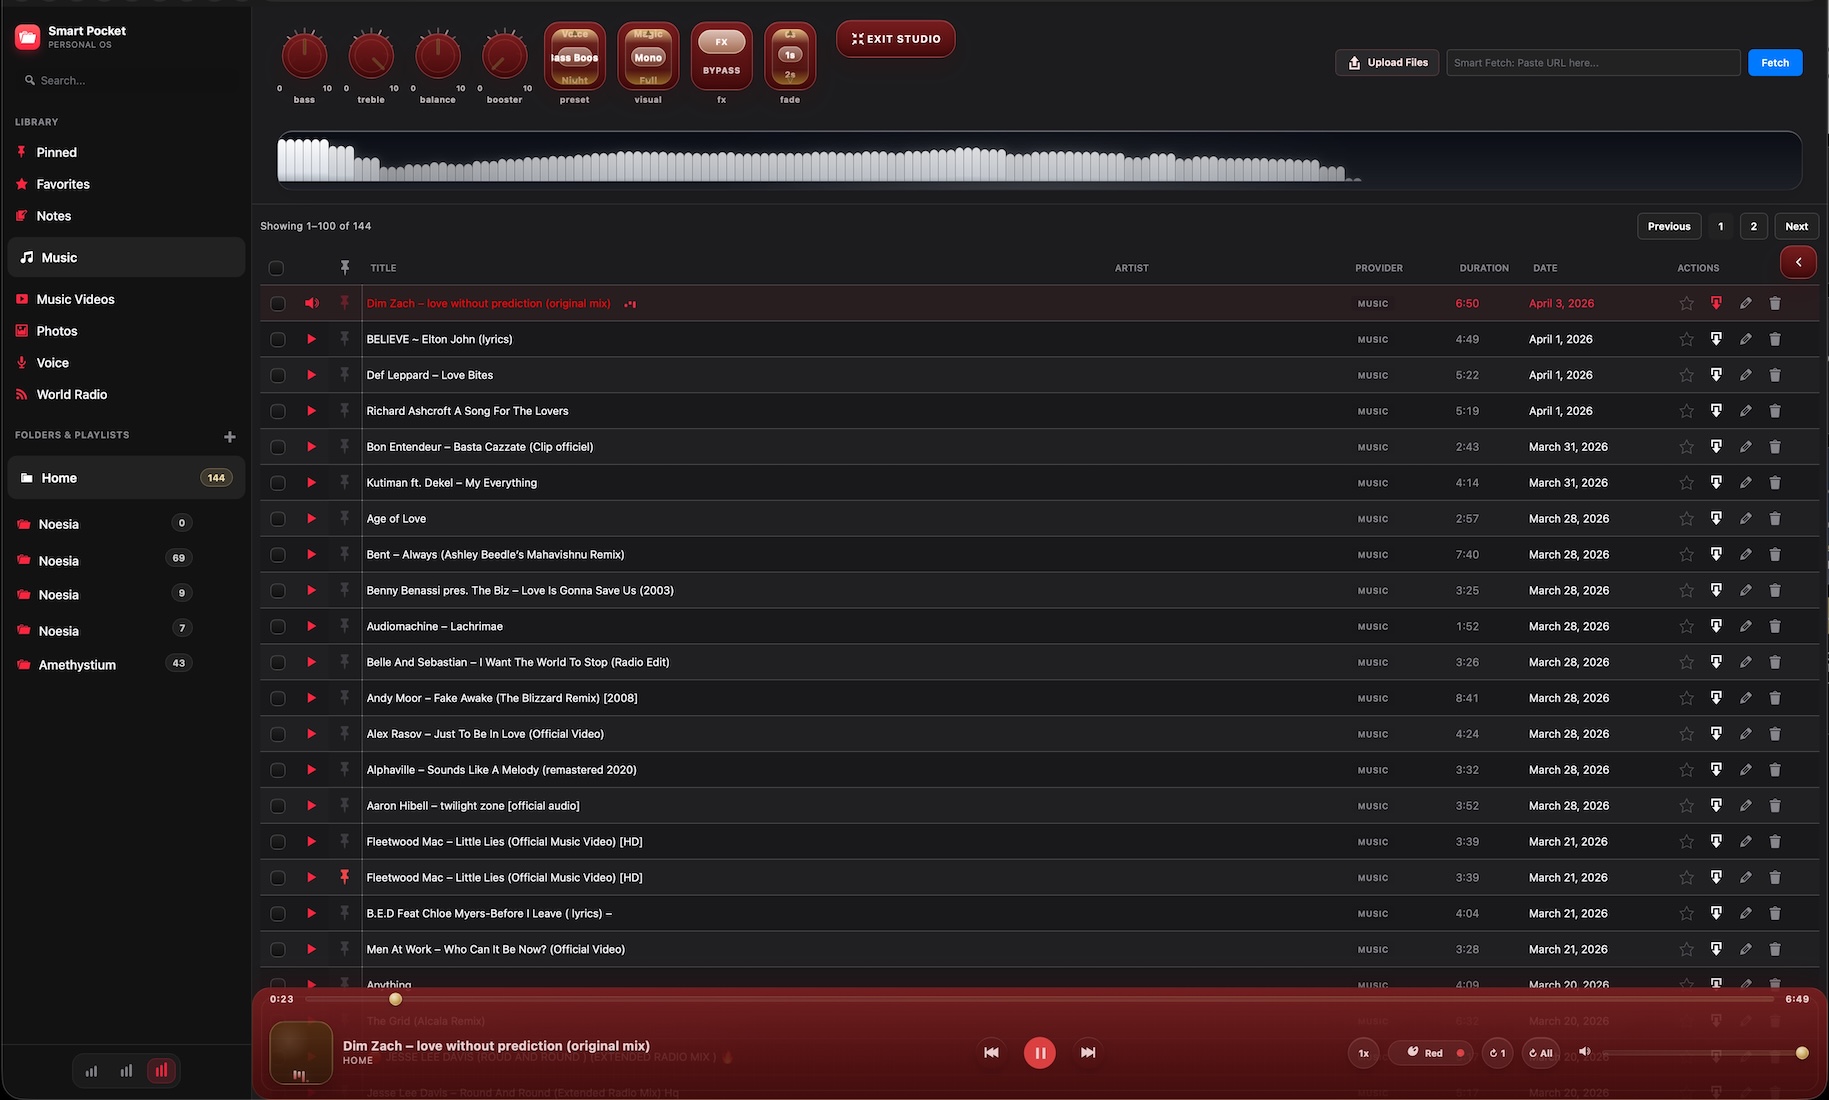Toggle the select-all checkbox in table header
The height and width of the screenshot is (1100, 1829).
click(276, 268)
